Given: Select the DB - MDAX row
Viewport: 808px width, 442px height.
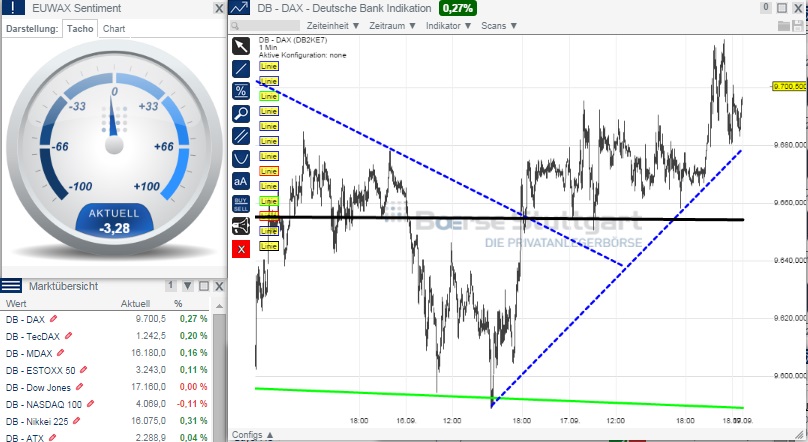Looking at the screenshot, I should tap(107, 353).
